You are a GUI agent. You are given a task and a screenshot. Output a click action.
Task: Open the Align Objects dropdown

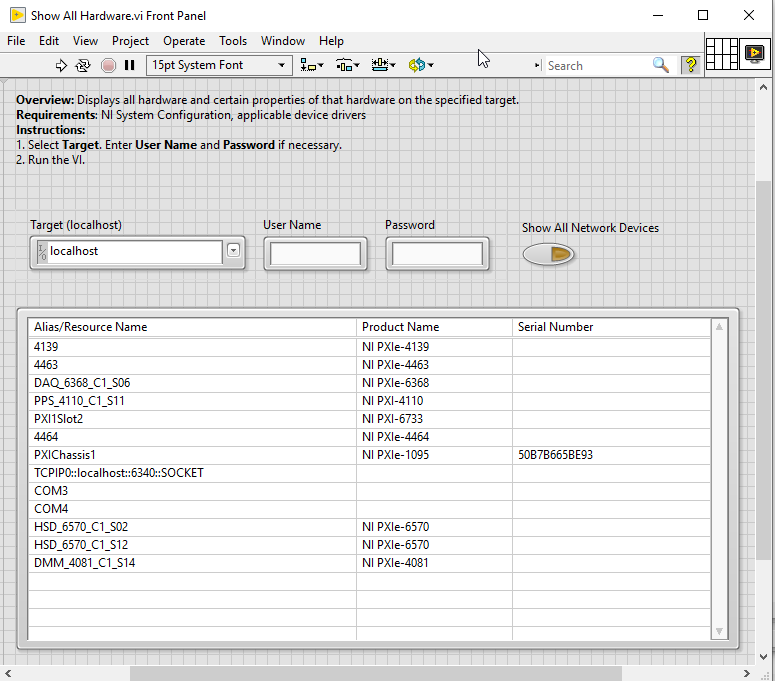point(312,65)
